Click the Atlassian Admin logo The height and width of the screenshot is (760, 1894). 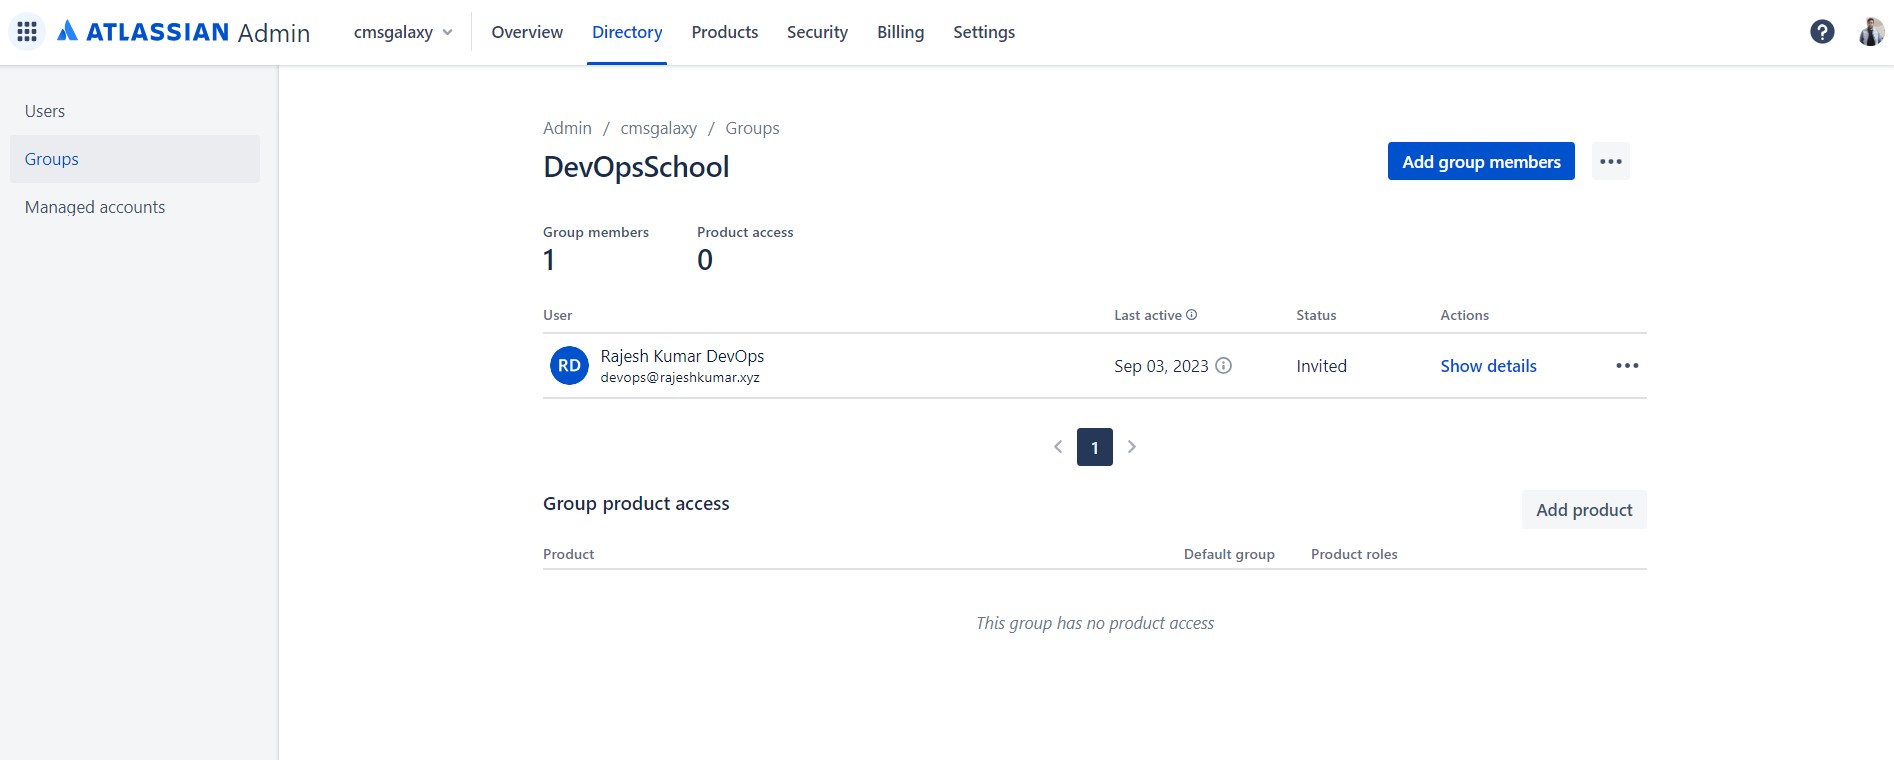coord(184,32)
